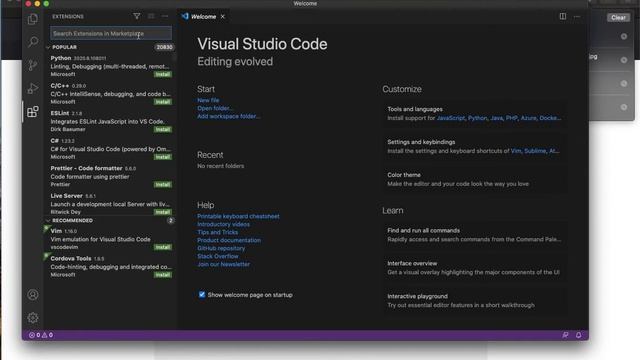Image resolution: width=640 pixels, height=360 pixels.
Task: Dismiss third notification in background panel
Action: [624, 83]
